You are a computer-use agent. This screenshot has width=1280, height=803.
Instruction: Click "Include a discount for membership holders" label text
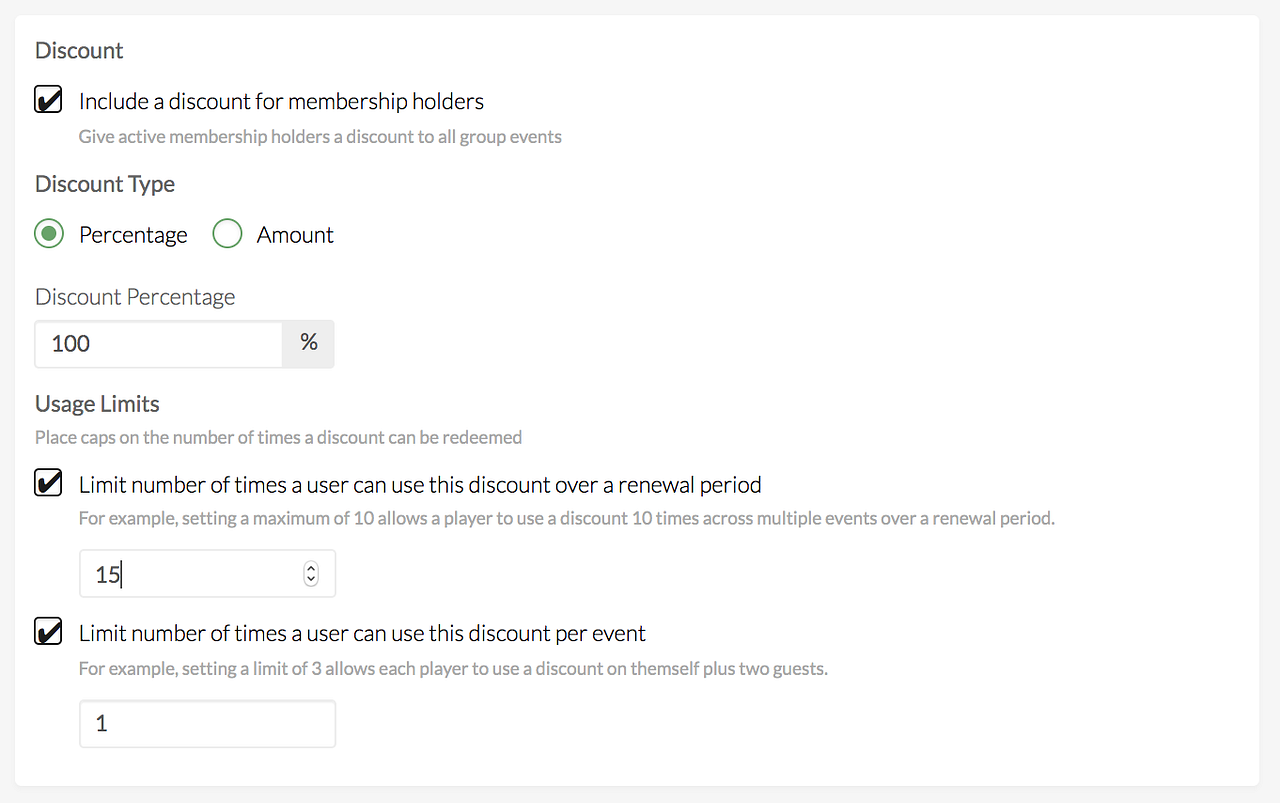281,101
